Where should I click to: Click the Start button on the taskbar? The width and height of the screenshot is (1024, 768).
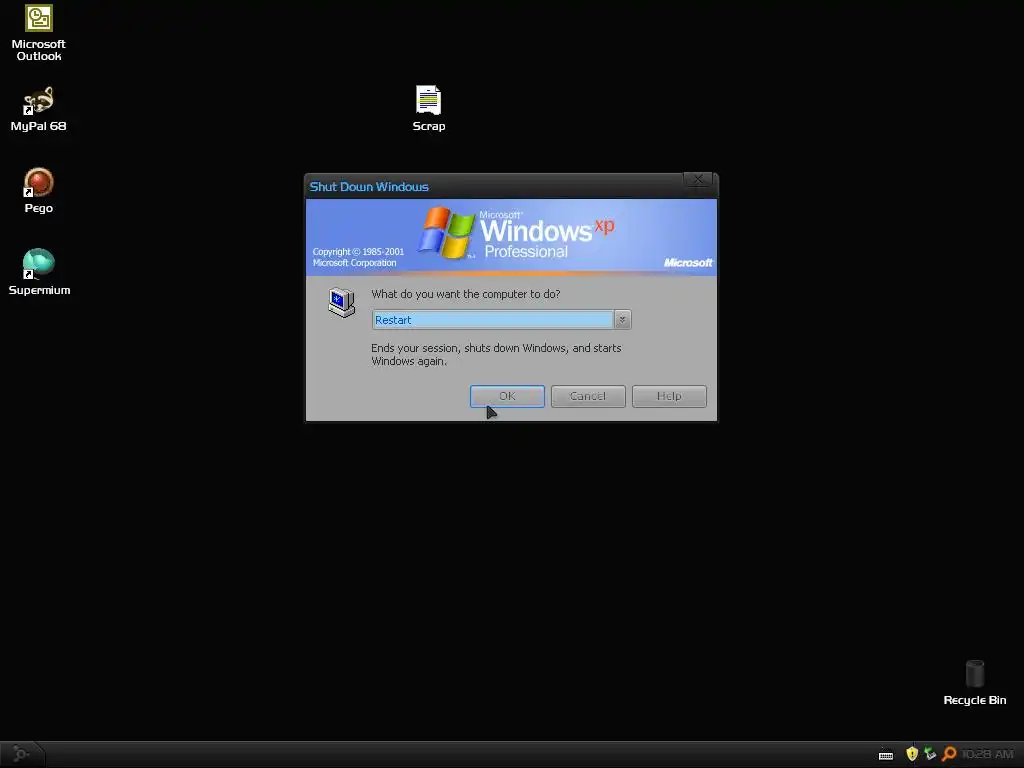21,754
